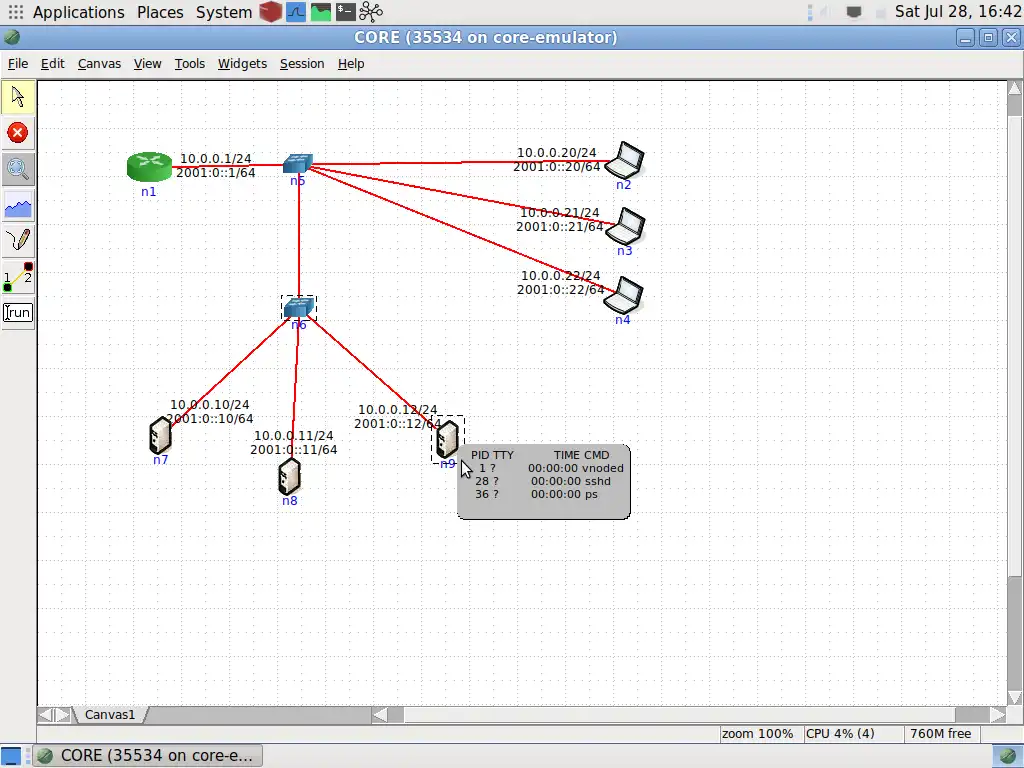Activate the magnifier observer widget tool
Viewport: 1024px width, 768px height.
[17, 168]
